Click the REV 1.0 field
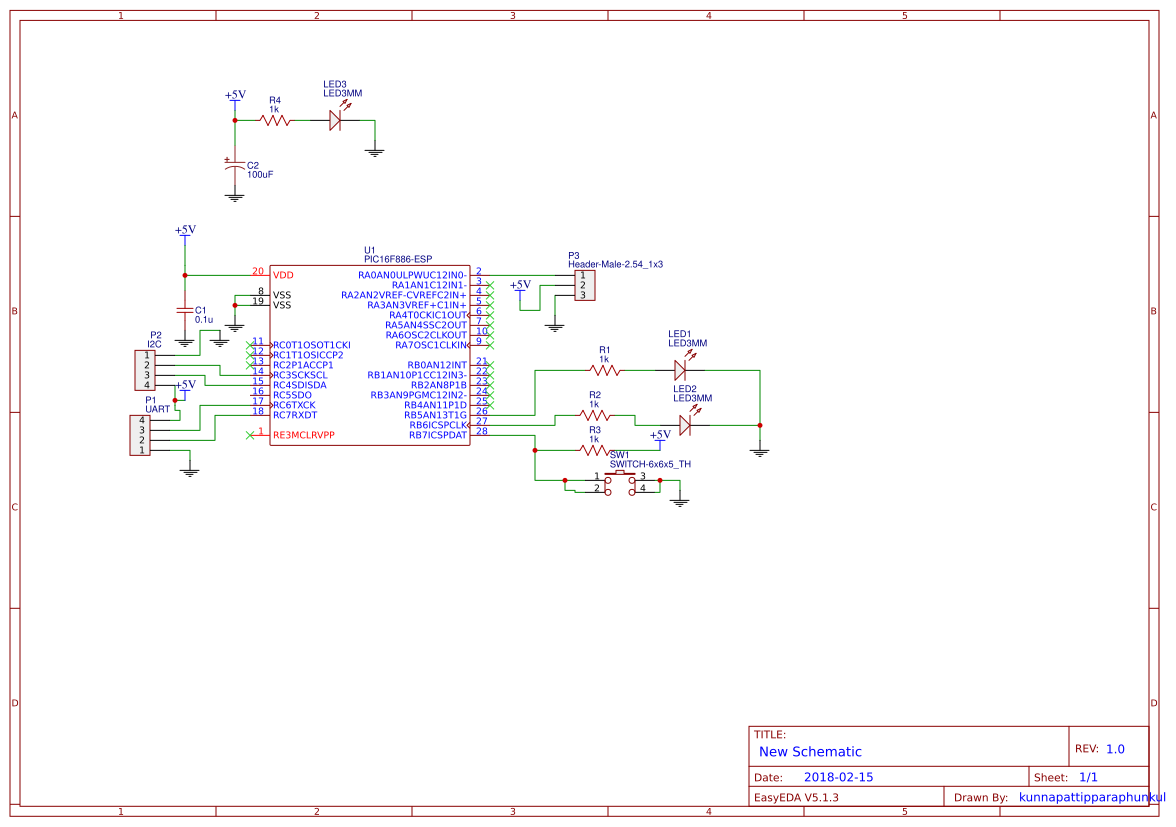The height and width of the screenshot is (827, 1176). click(1100, 749)
